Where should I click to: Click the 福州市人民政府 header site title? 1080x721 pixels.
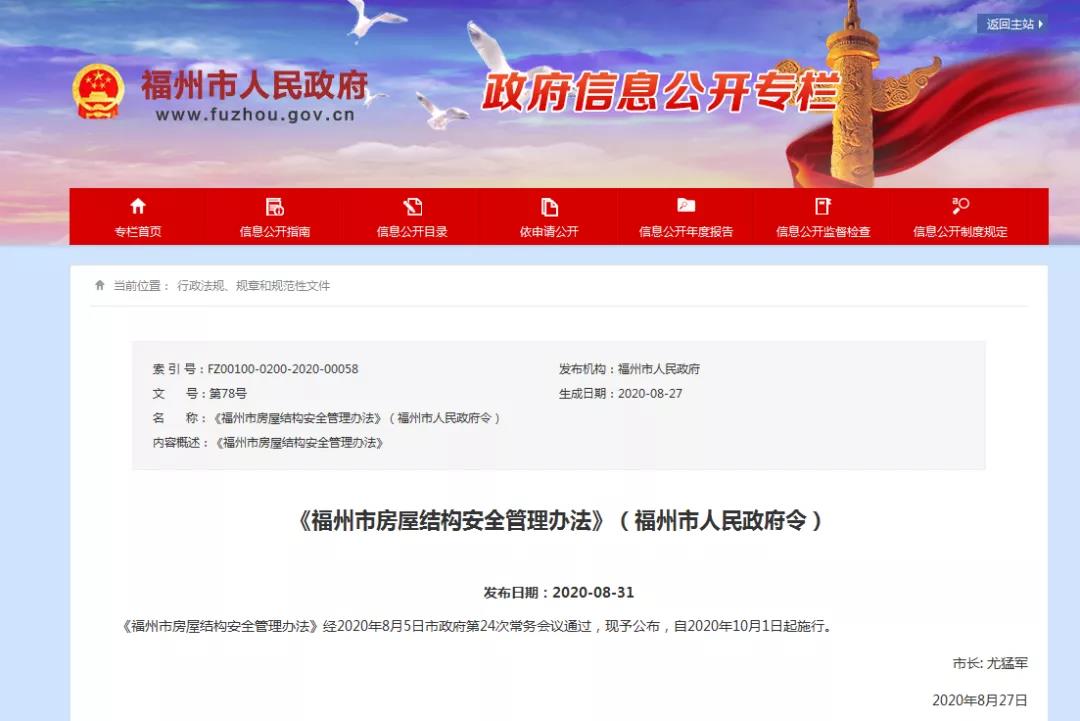[x=254, y=85]
